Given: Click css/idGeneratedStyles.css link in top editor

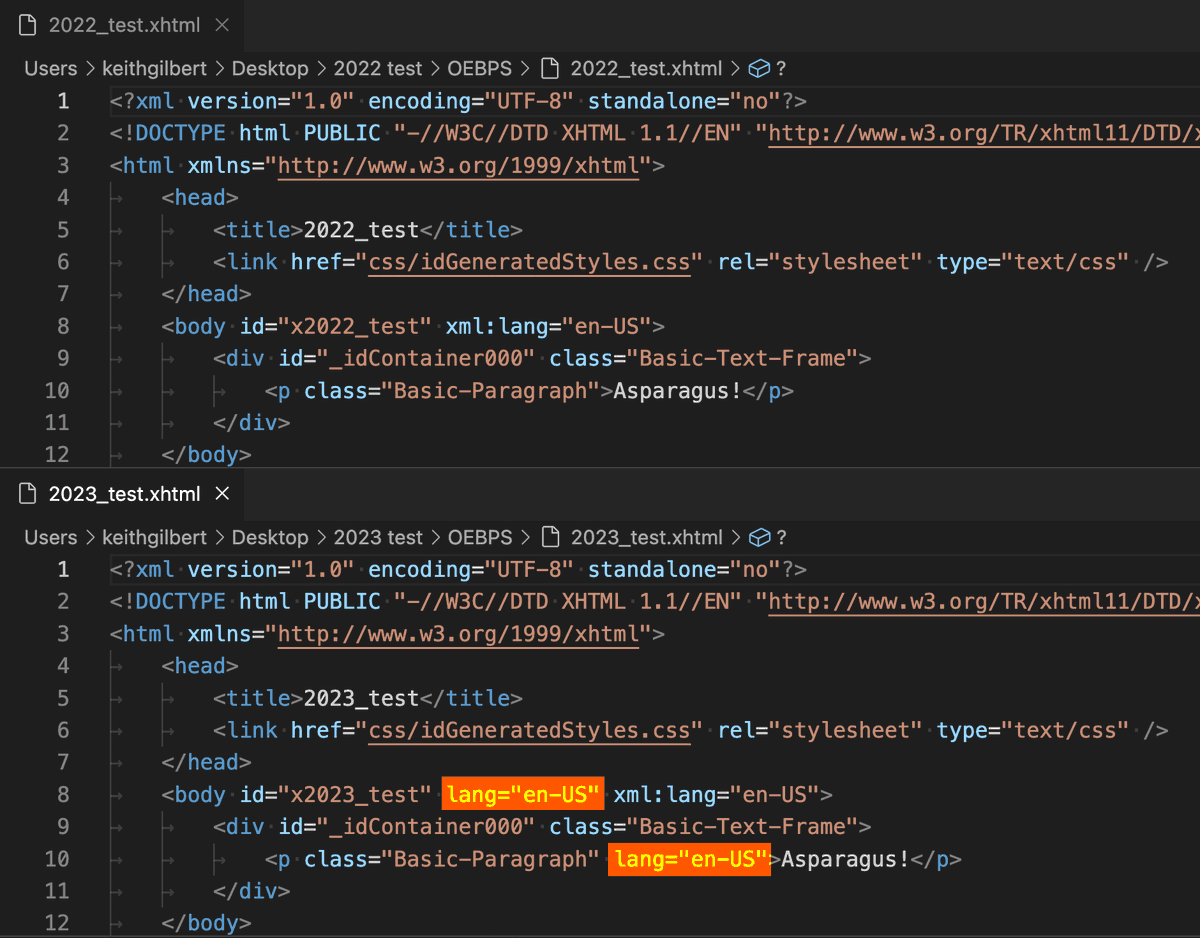Looking at the screenshot, I should 529,262.
